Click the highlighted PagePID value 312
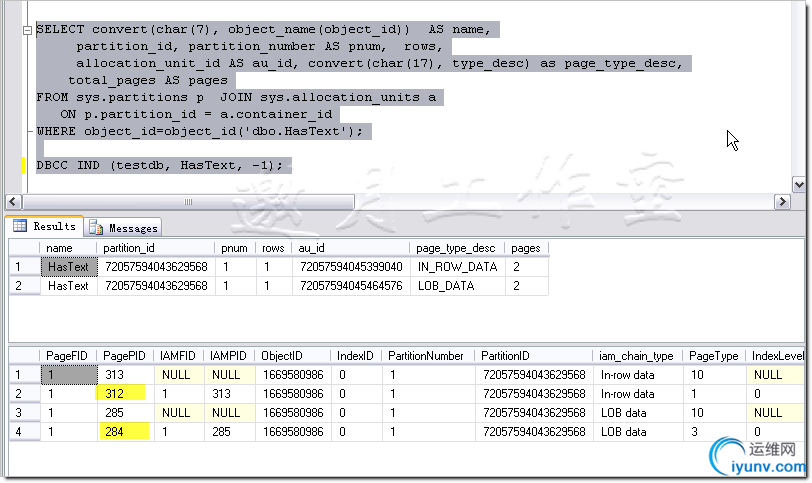 (x=125, y=394)
